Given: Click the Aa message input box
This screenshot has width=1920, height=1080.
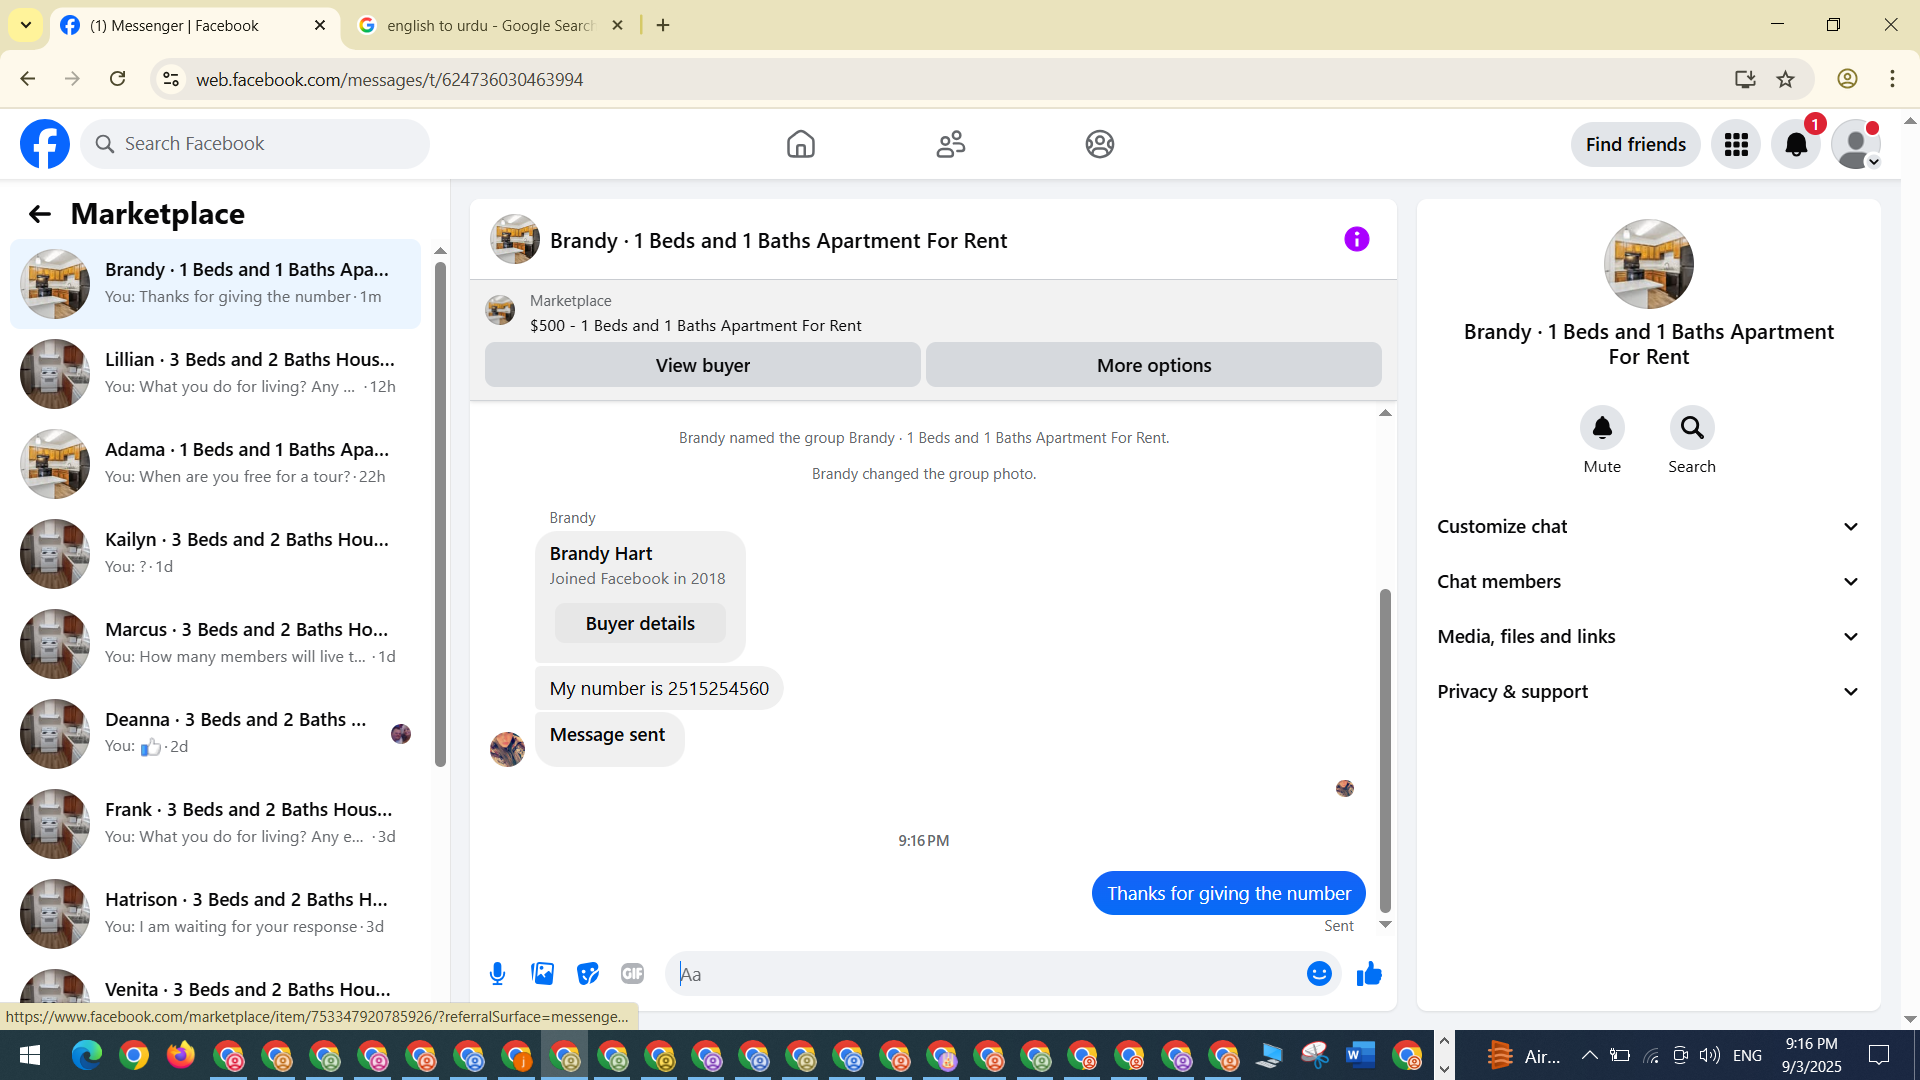Looking at the screenshot, I should [985, 974].
